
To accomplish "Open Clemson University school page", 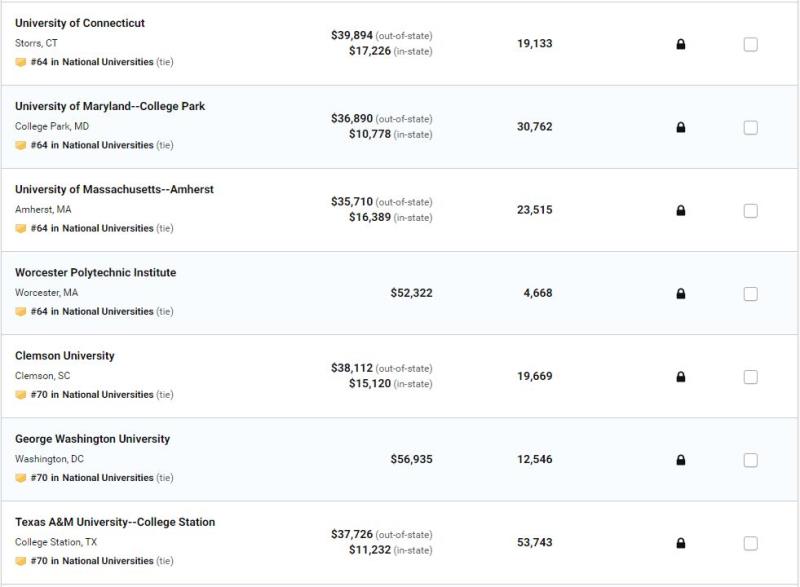I will click(x=65, y=355).
